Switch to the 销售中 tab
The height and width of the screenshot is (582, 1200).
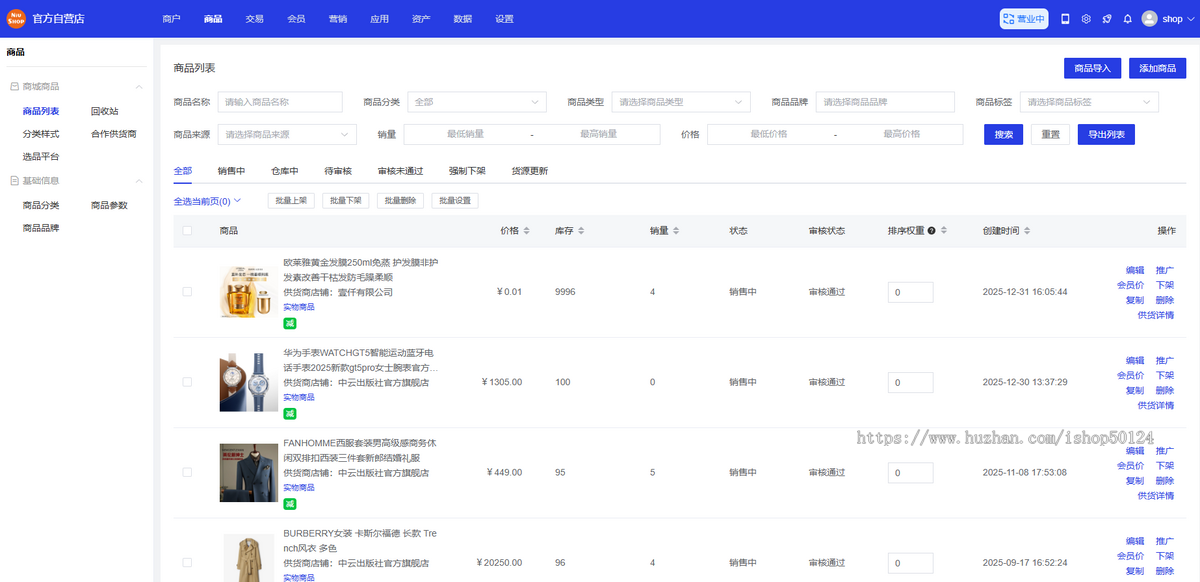231,171
